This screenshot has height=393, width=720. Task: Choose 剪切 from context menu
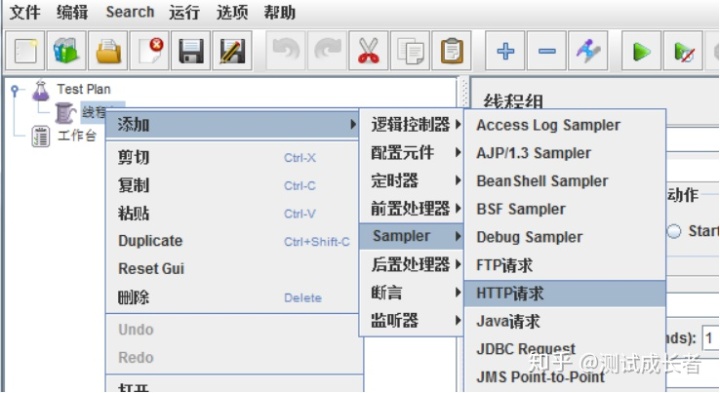tap(232, 157)
